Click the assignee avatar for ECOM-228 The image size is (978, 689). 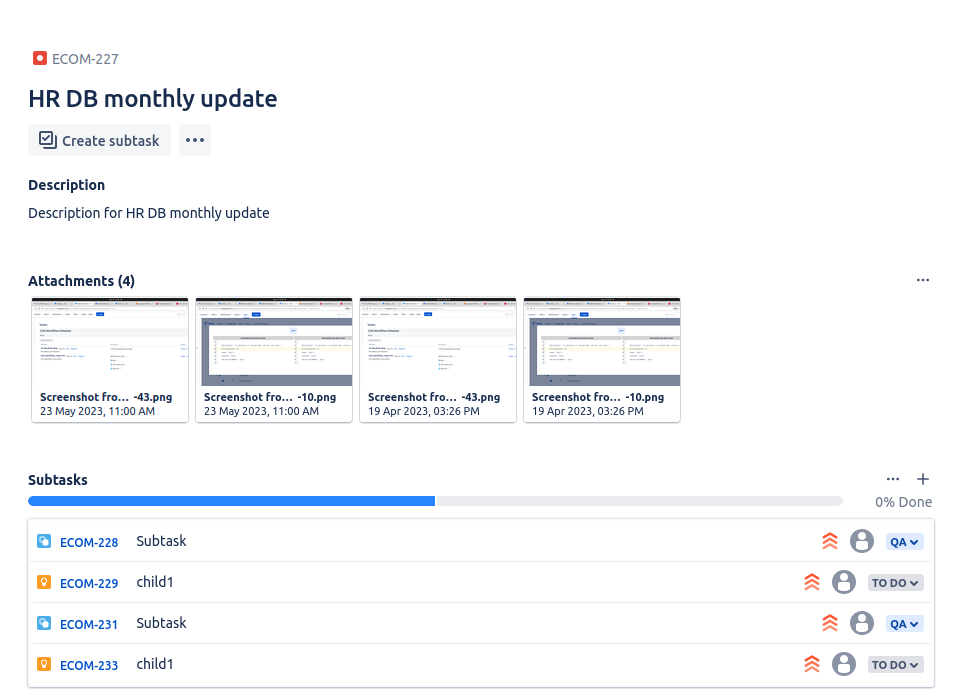pos(861,541)
